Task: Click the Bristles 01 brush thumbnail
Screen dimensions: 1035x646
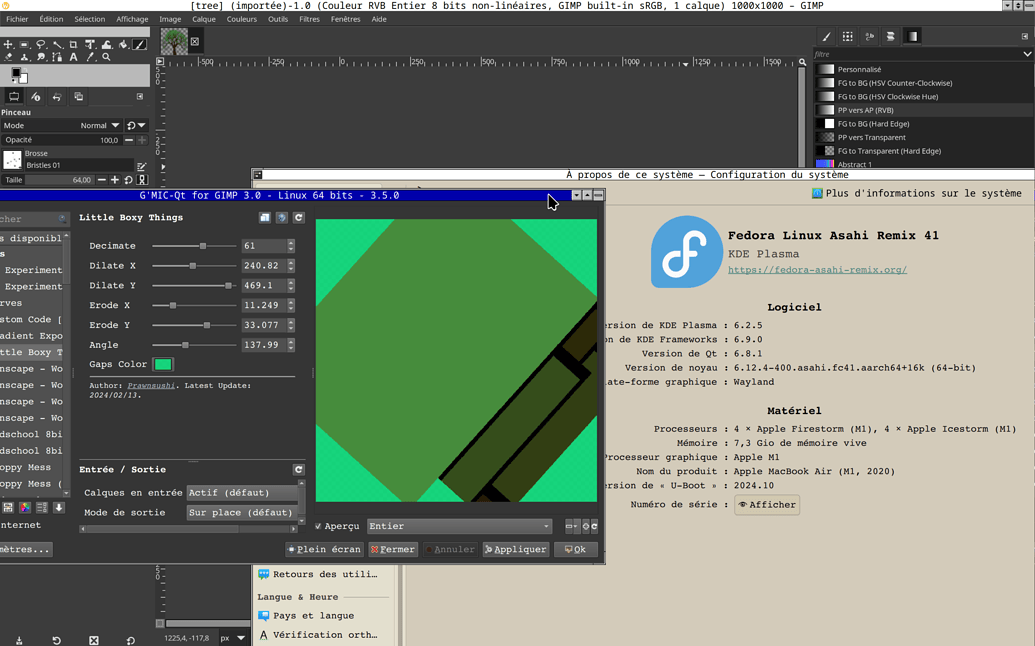Action: point(12,161)
